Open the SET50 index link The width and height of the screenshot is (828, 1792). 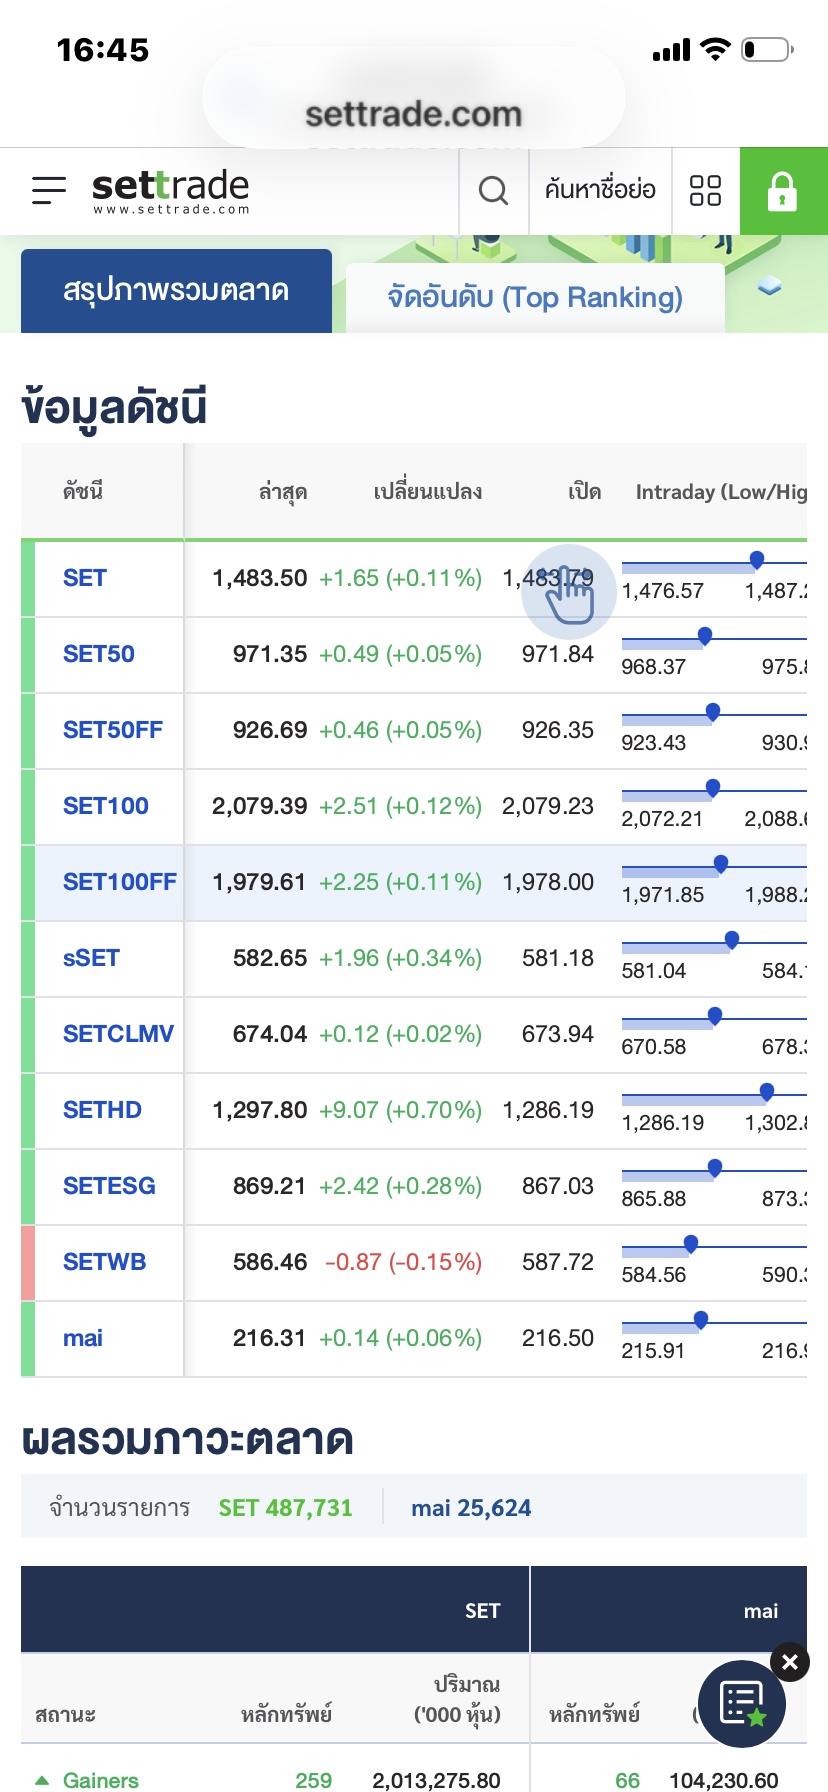click(99, 654)
